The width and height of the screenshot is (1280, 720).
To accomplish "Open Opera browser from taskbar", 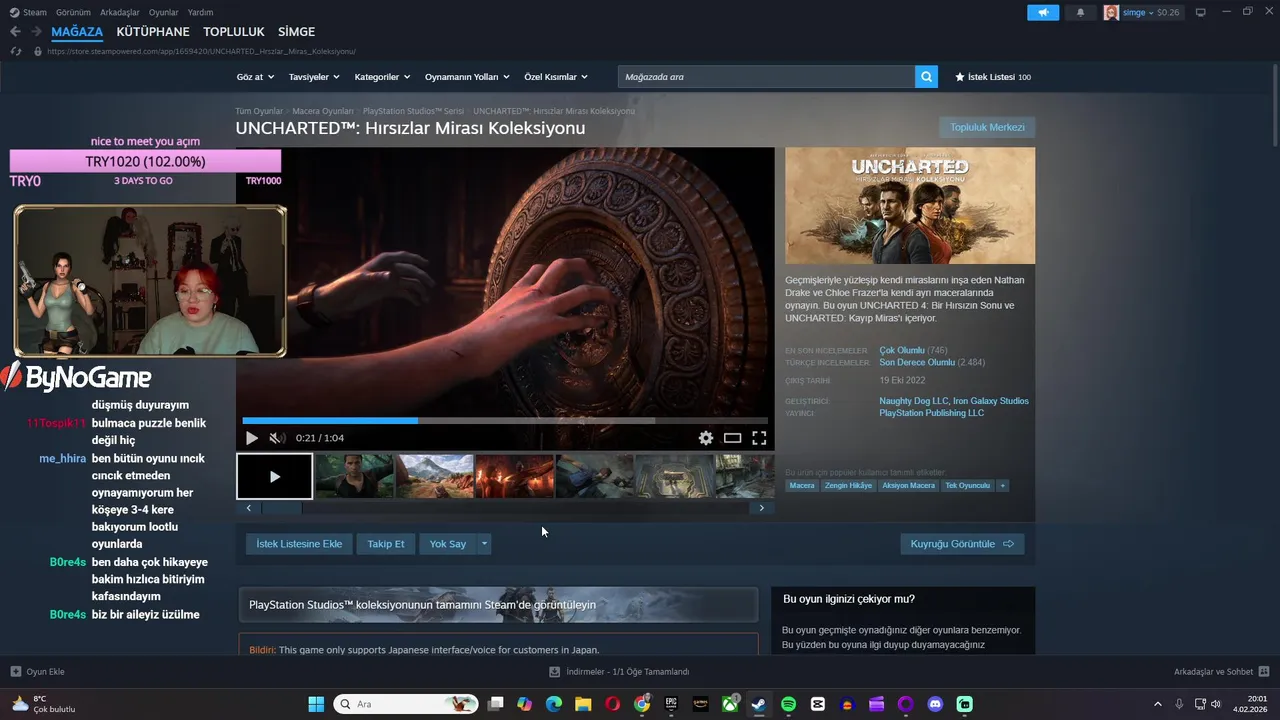I will pos(612,704).
